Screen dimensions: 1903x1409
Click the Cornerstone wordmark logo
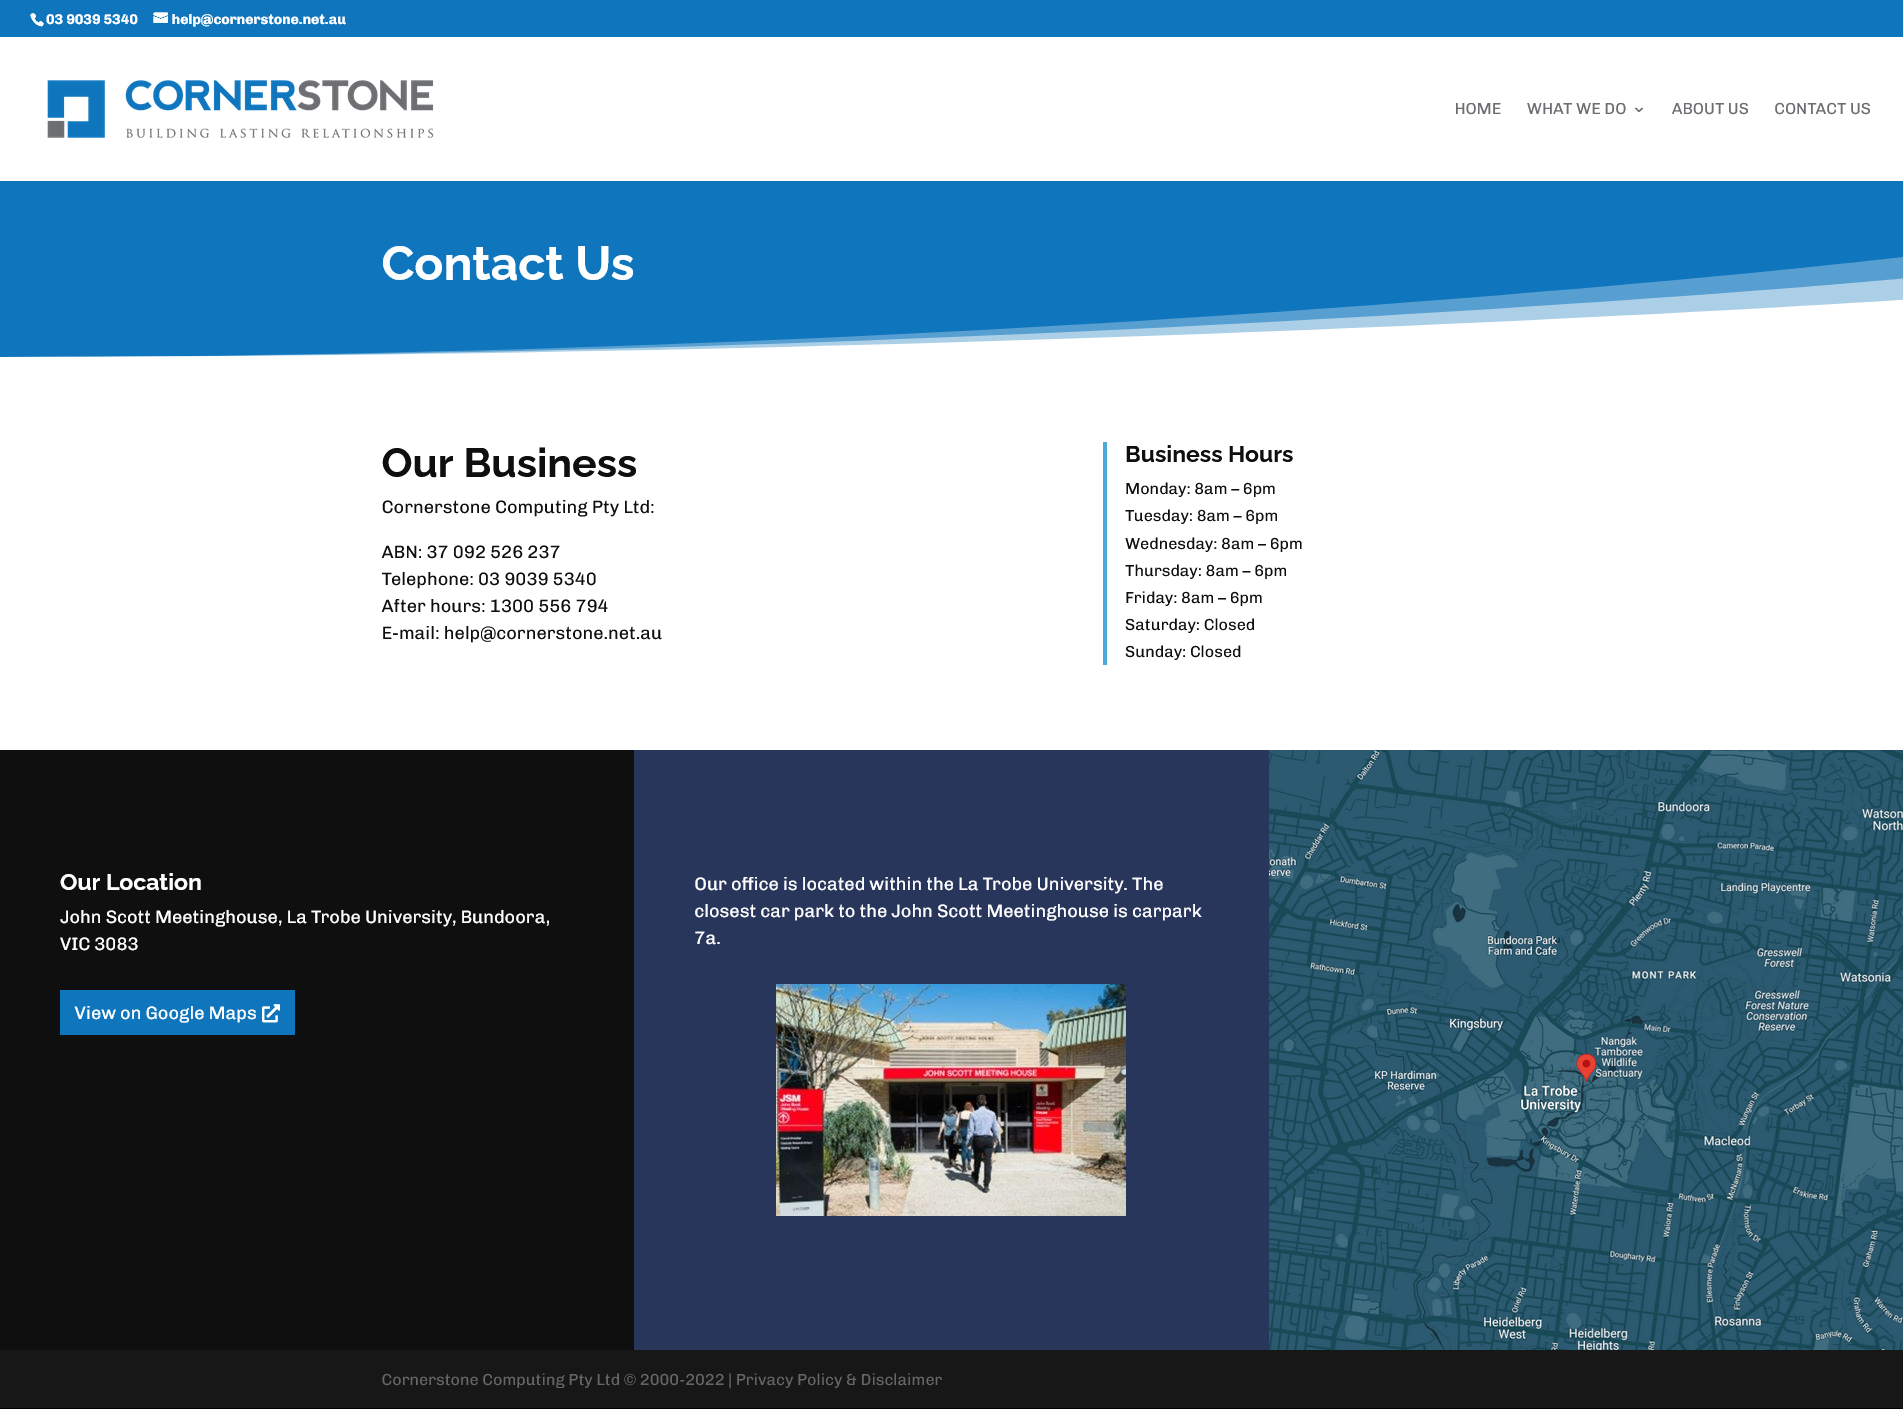279,108
